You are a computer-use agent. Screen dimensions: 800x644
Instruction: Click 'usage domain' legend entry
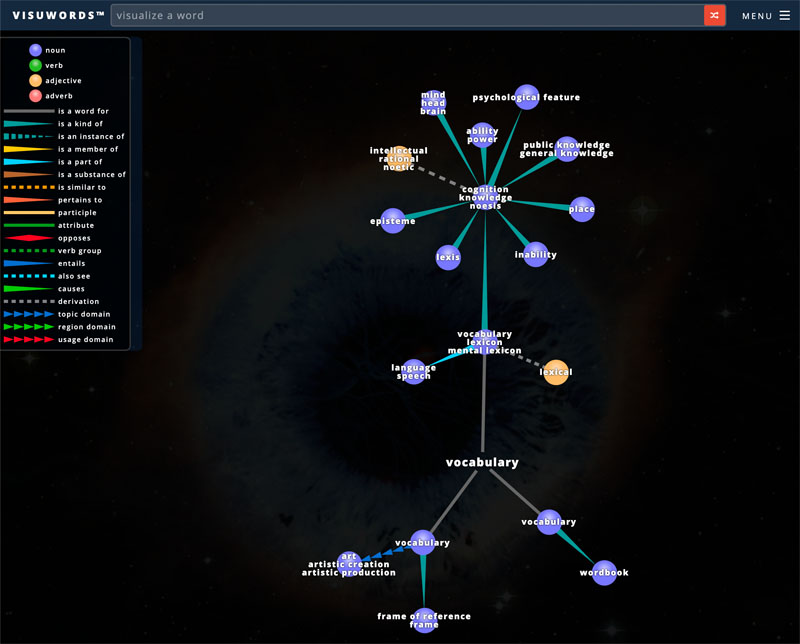(58, 339)
